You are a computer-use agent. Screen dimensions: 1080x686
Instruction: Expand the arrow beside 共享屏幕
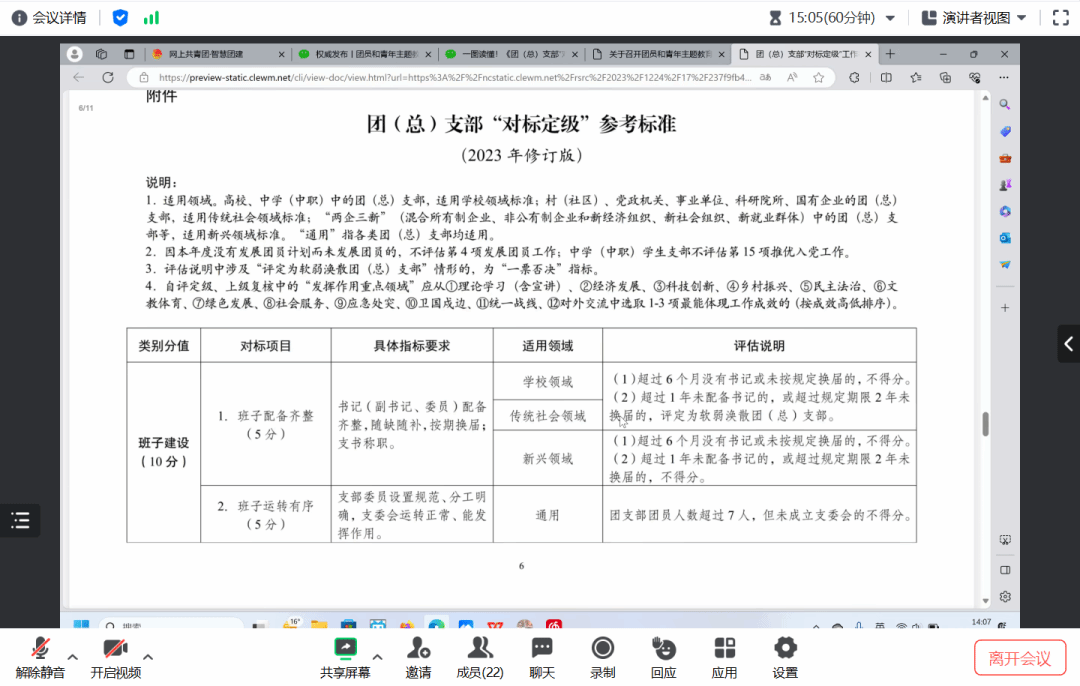tap(378, 657)
